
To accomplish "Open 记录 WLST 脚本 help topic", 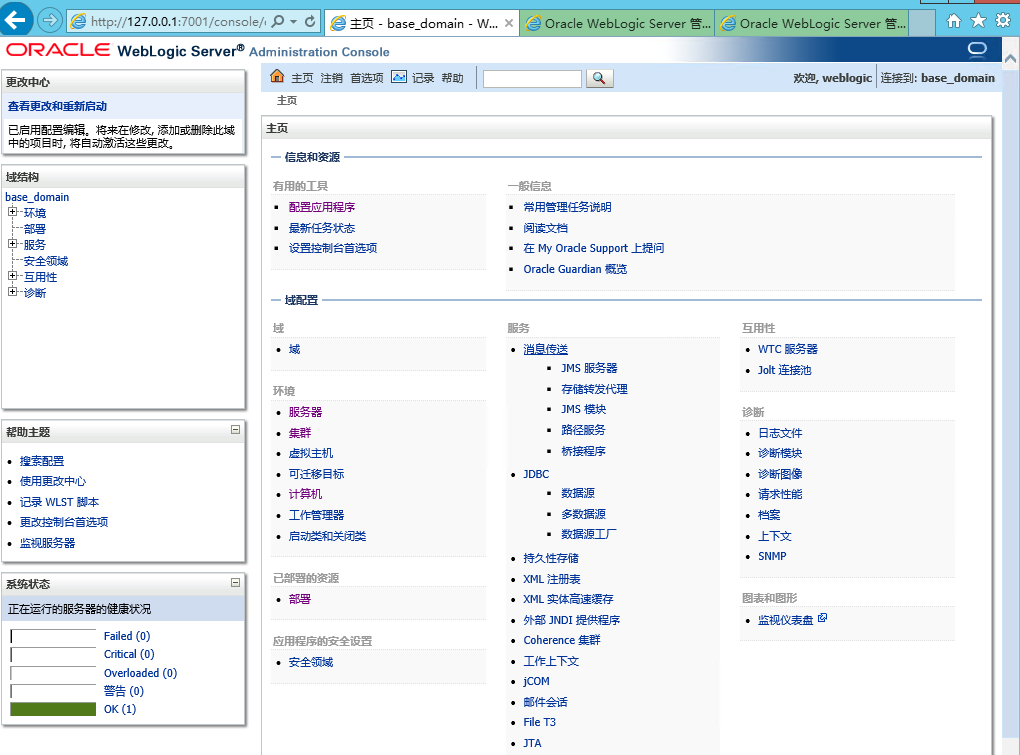I will 59,501.
